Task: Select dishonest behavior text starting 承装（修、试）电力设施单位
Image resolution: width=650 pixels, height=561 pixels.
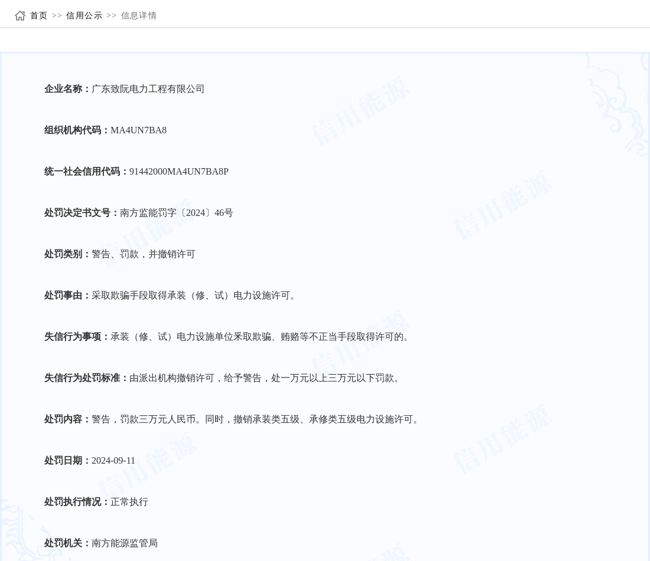Action: pyautogui.click(x=260, y=337)
